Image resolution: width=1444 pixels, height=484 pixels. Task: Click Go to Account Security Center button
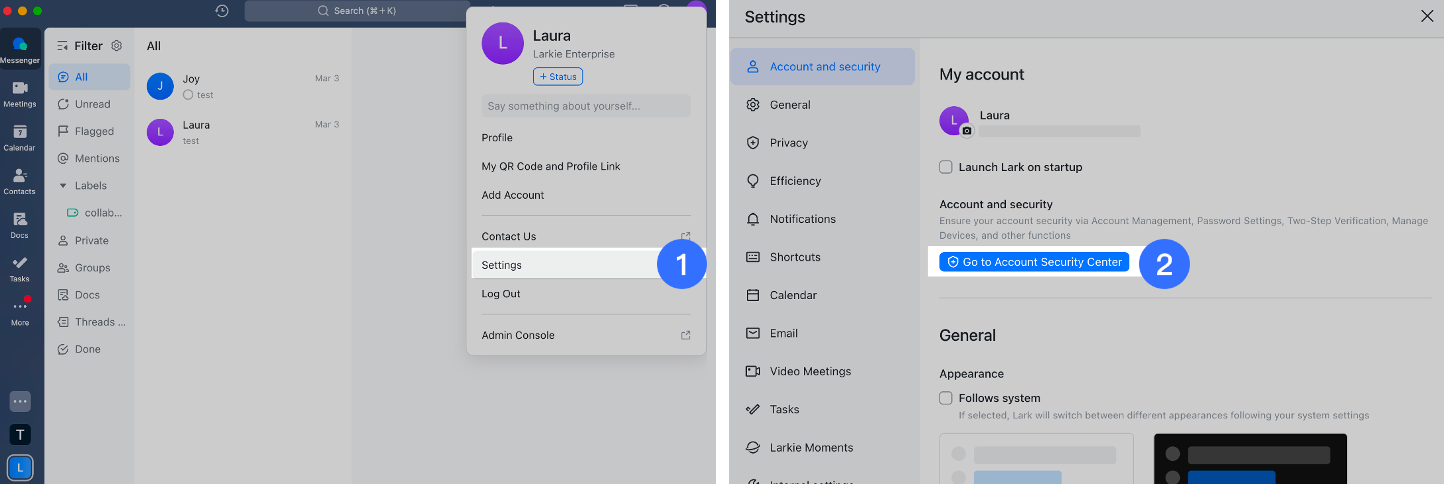coord(1034,262)
